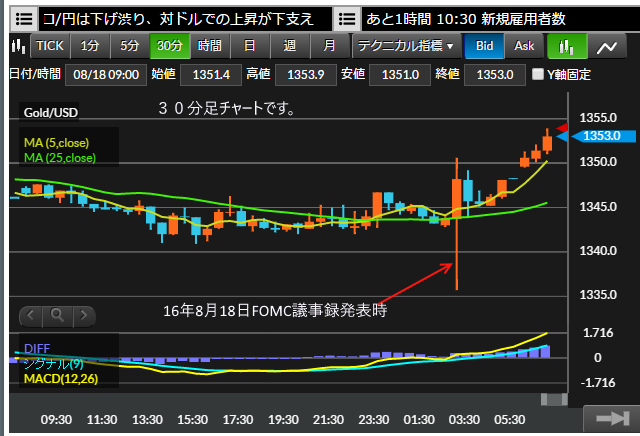Select Bid price display
The height and width of the screenshot is (436, 640).
(x=484, y=46)
